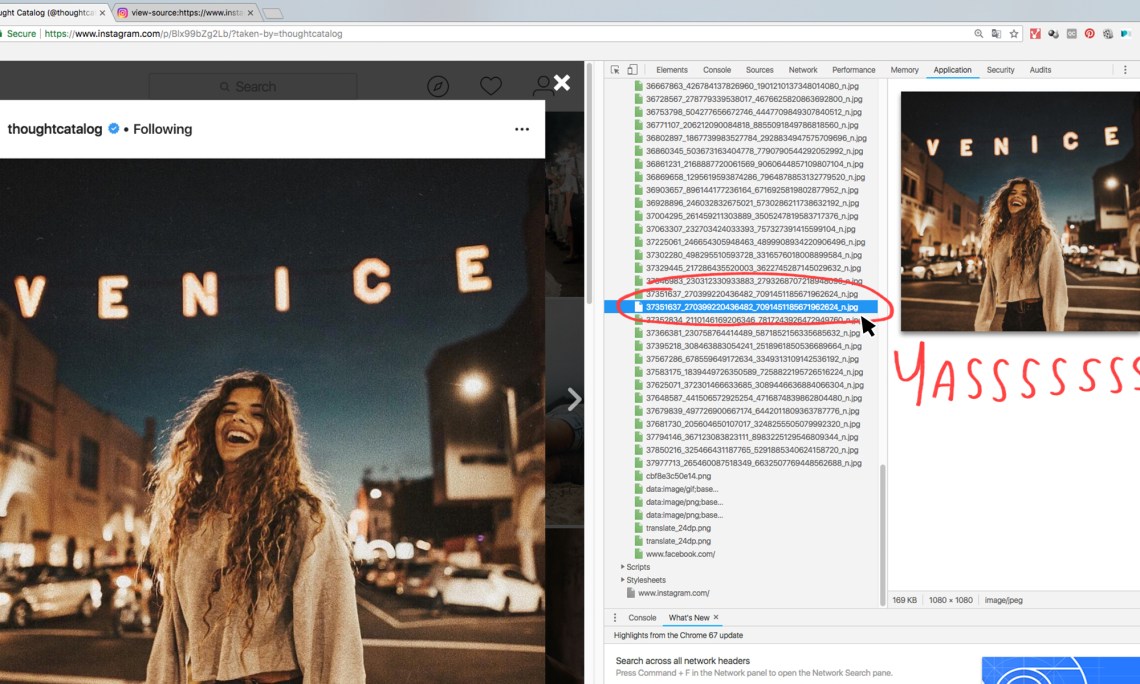Viewport: 1140px width, 684px height.
Task: Switch to the Sources panel tab
Action: tap(760, 70)
